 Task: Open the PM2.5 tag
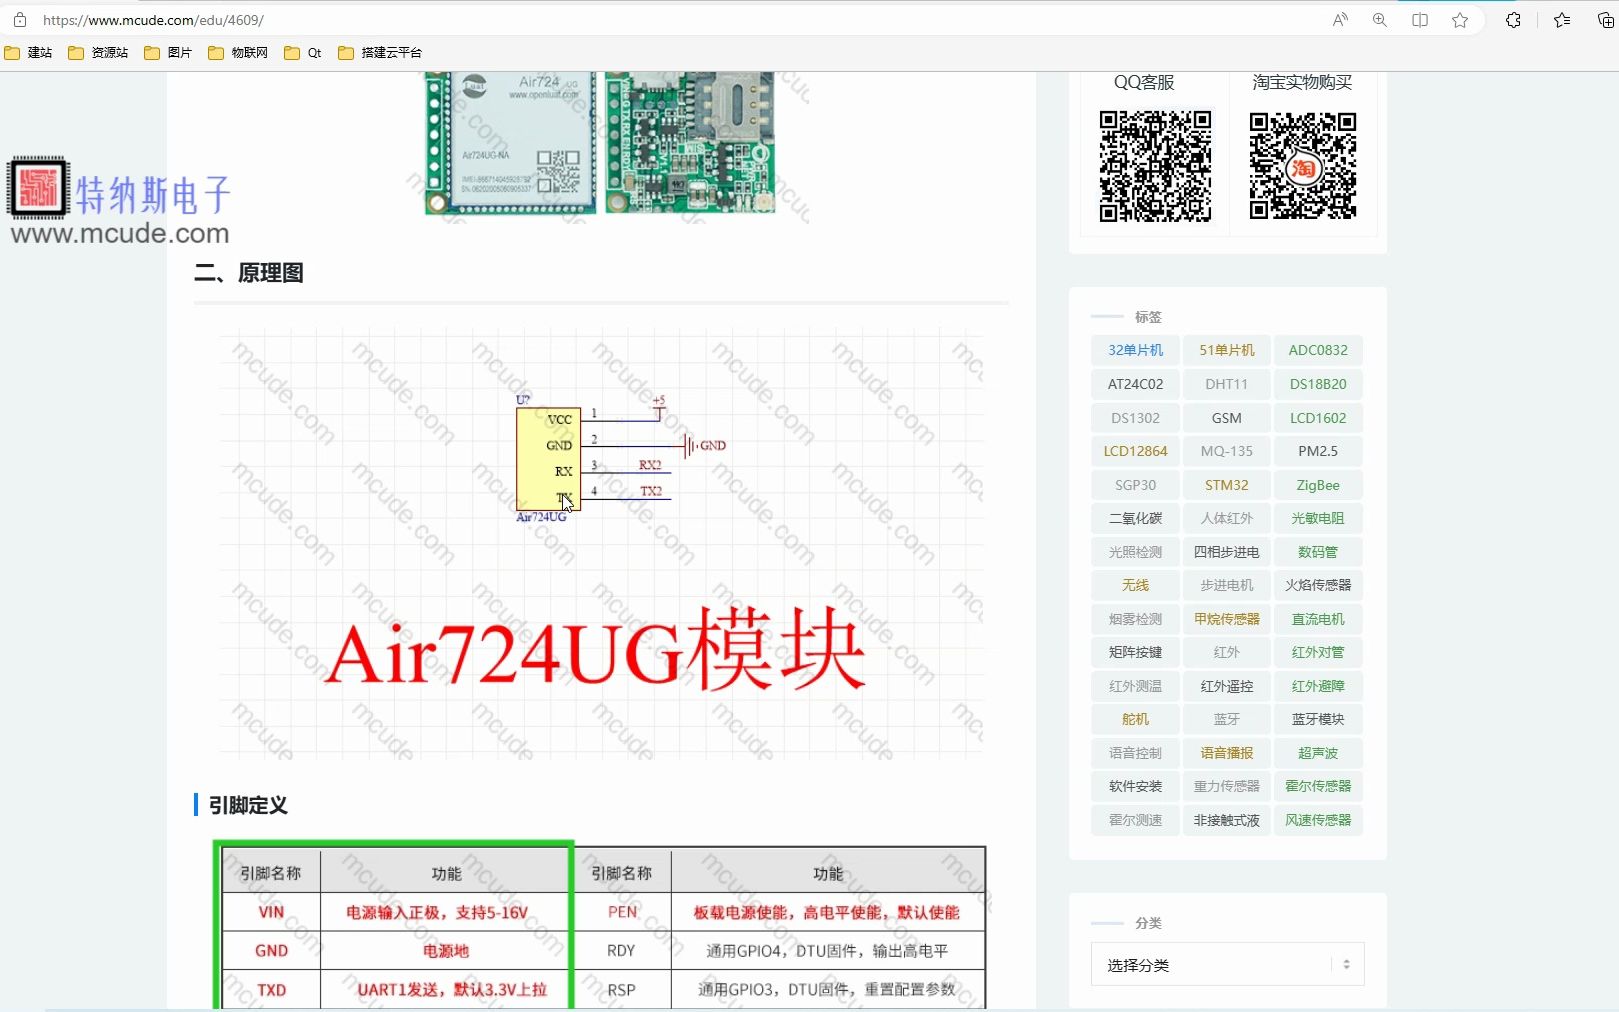[1318, 451]
